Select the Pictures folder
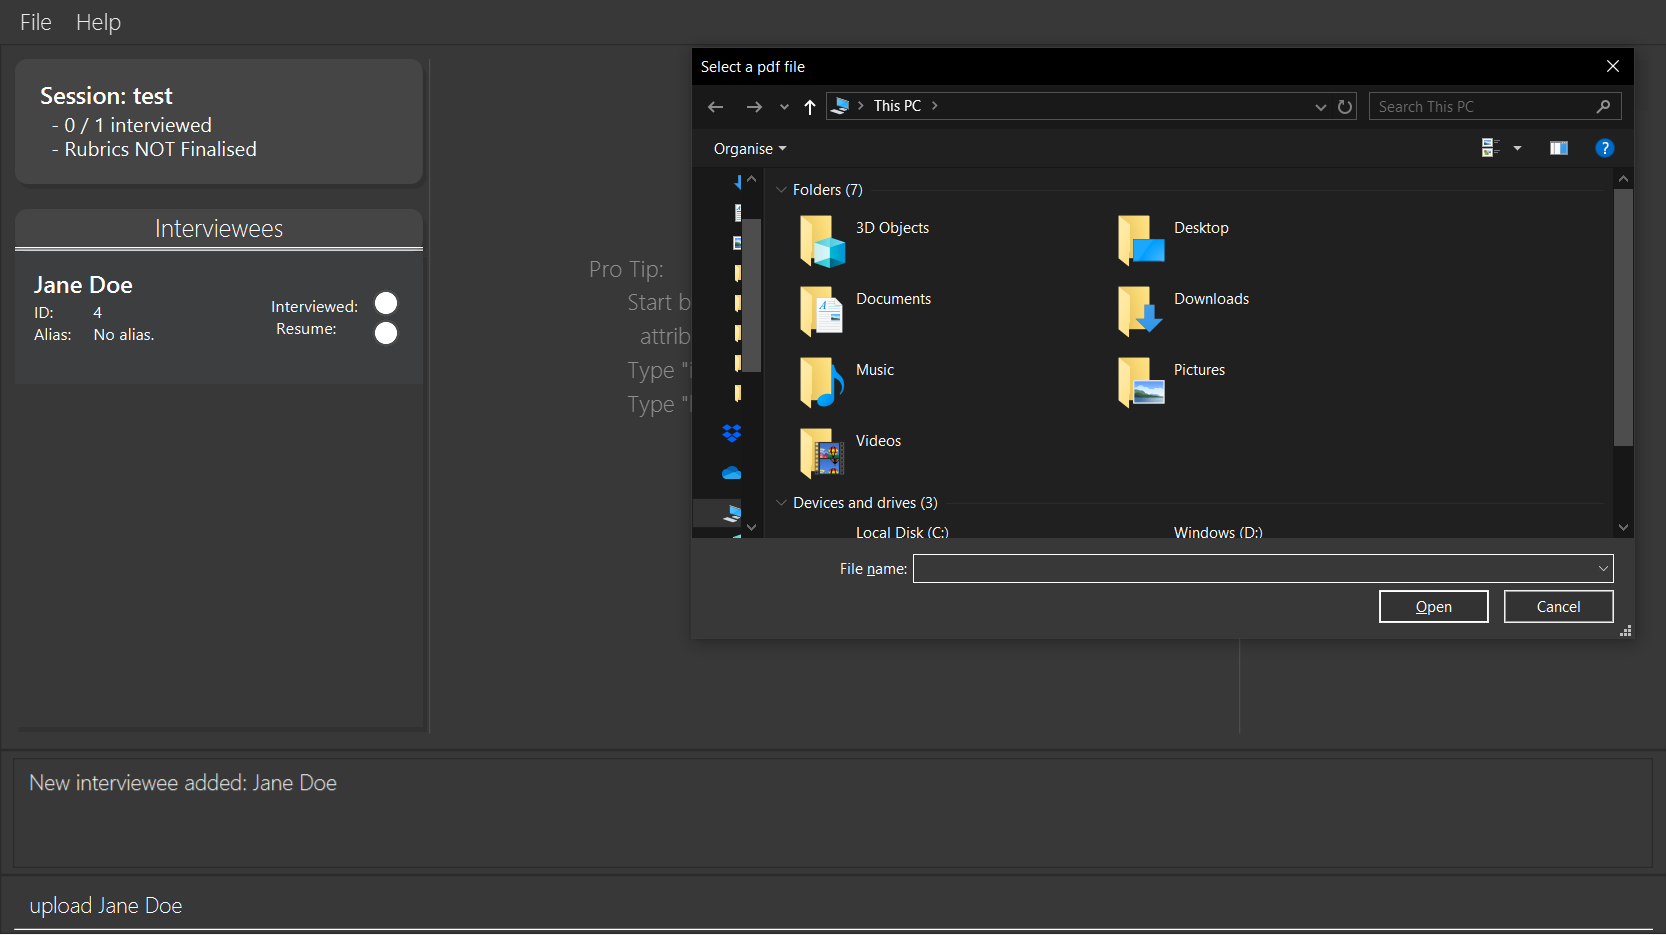The width and height of the screenshot is (1666, 935). (1171, 382)
